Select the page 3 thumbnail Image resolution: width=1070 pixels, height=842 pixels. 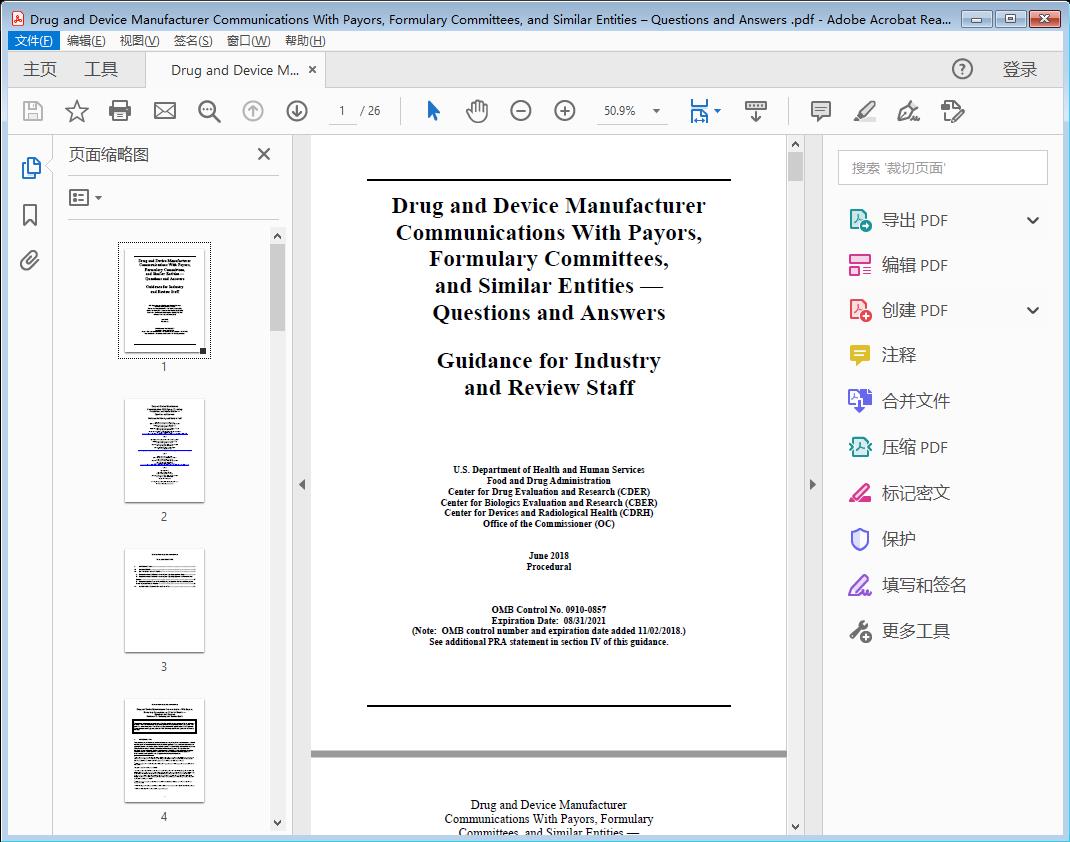163,600
